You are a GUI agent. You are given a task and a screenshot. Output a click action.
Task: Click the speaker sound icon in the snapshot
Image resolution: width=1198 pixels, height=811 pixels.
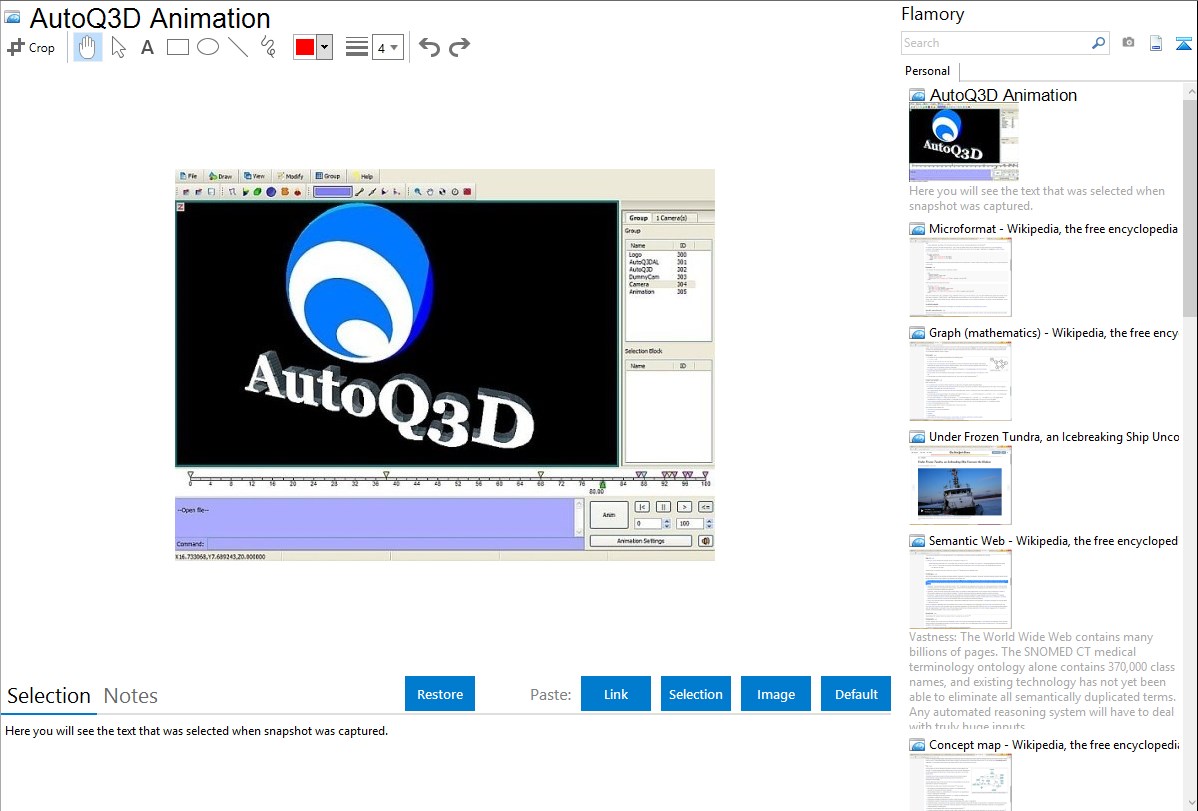click(x=705, y=540)
